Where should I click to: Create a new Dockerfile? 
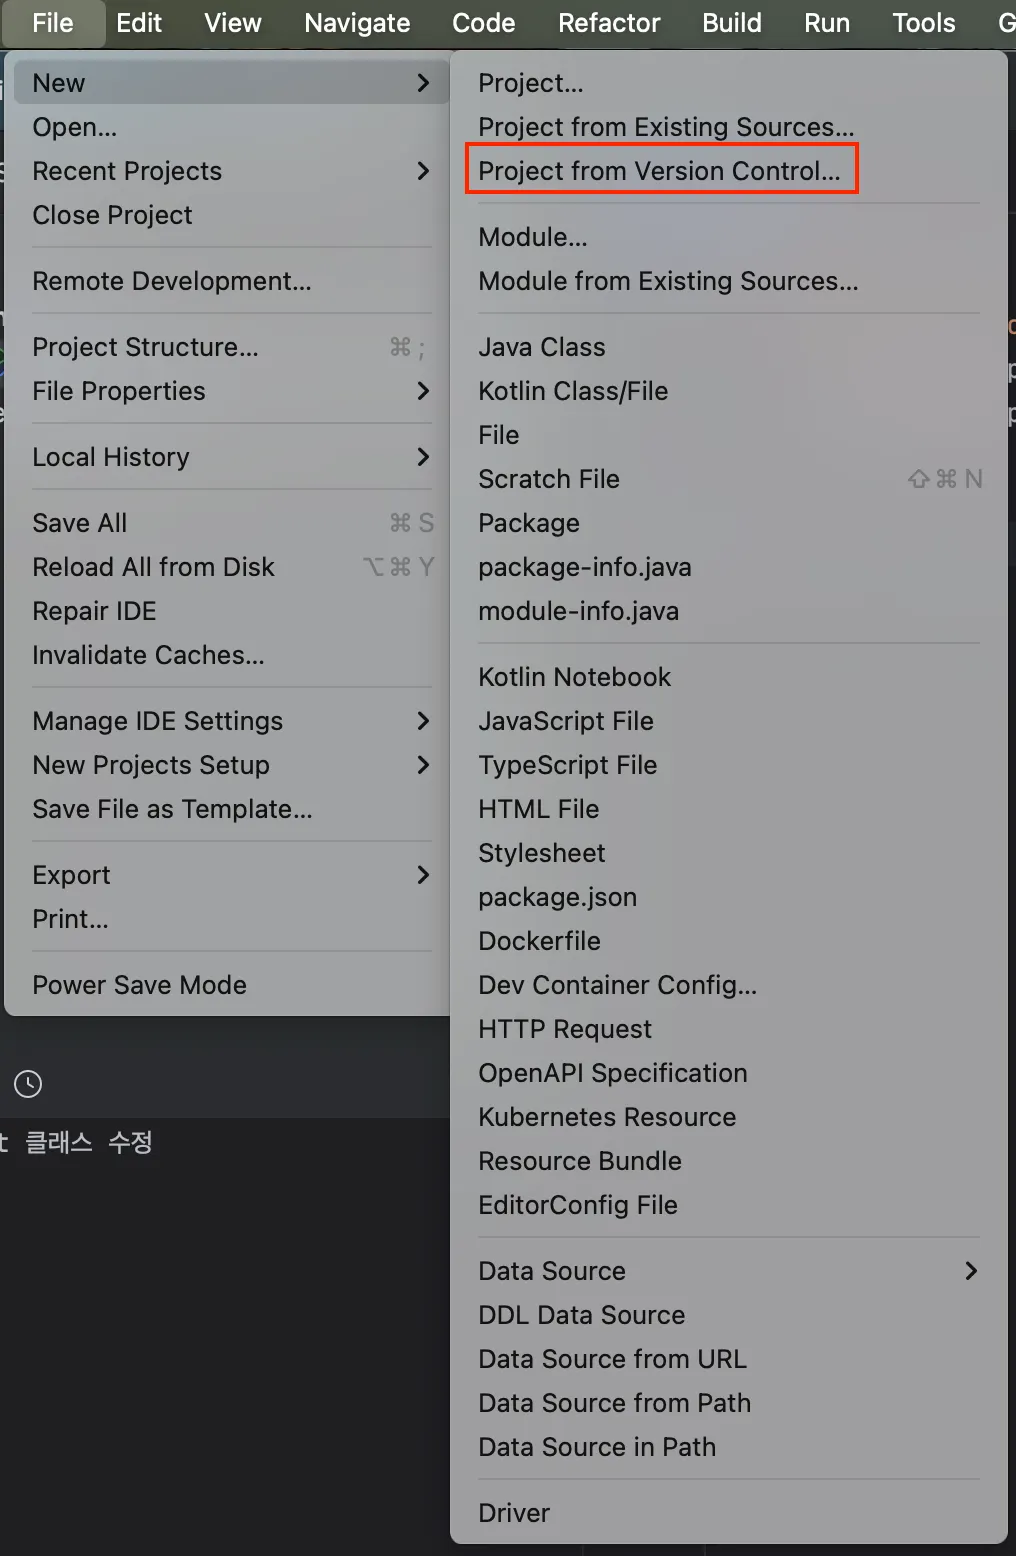(539, 941)
